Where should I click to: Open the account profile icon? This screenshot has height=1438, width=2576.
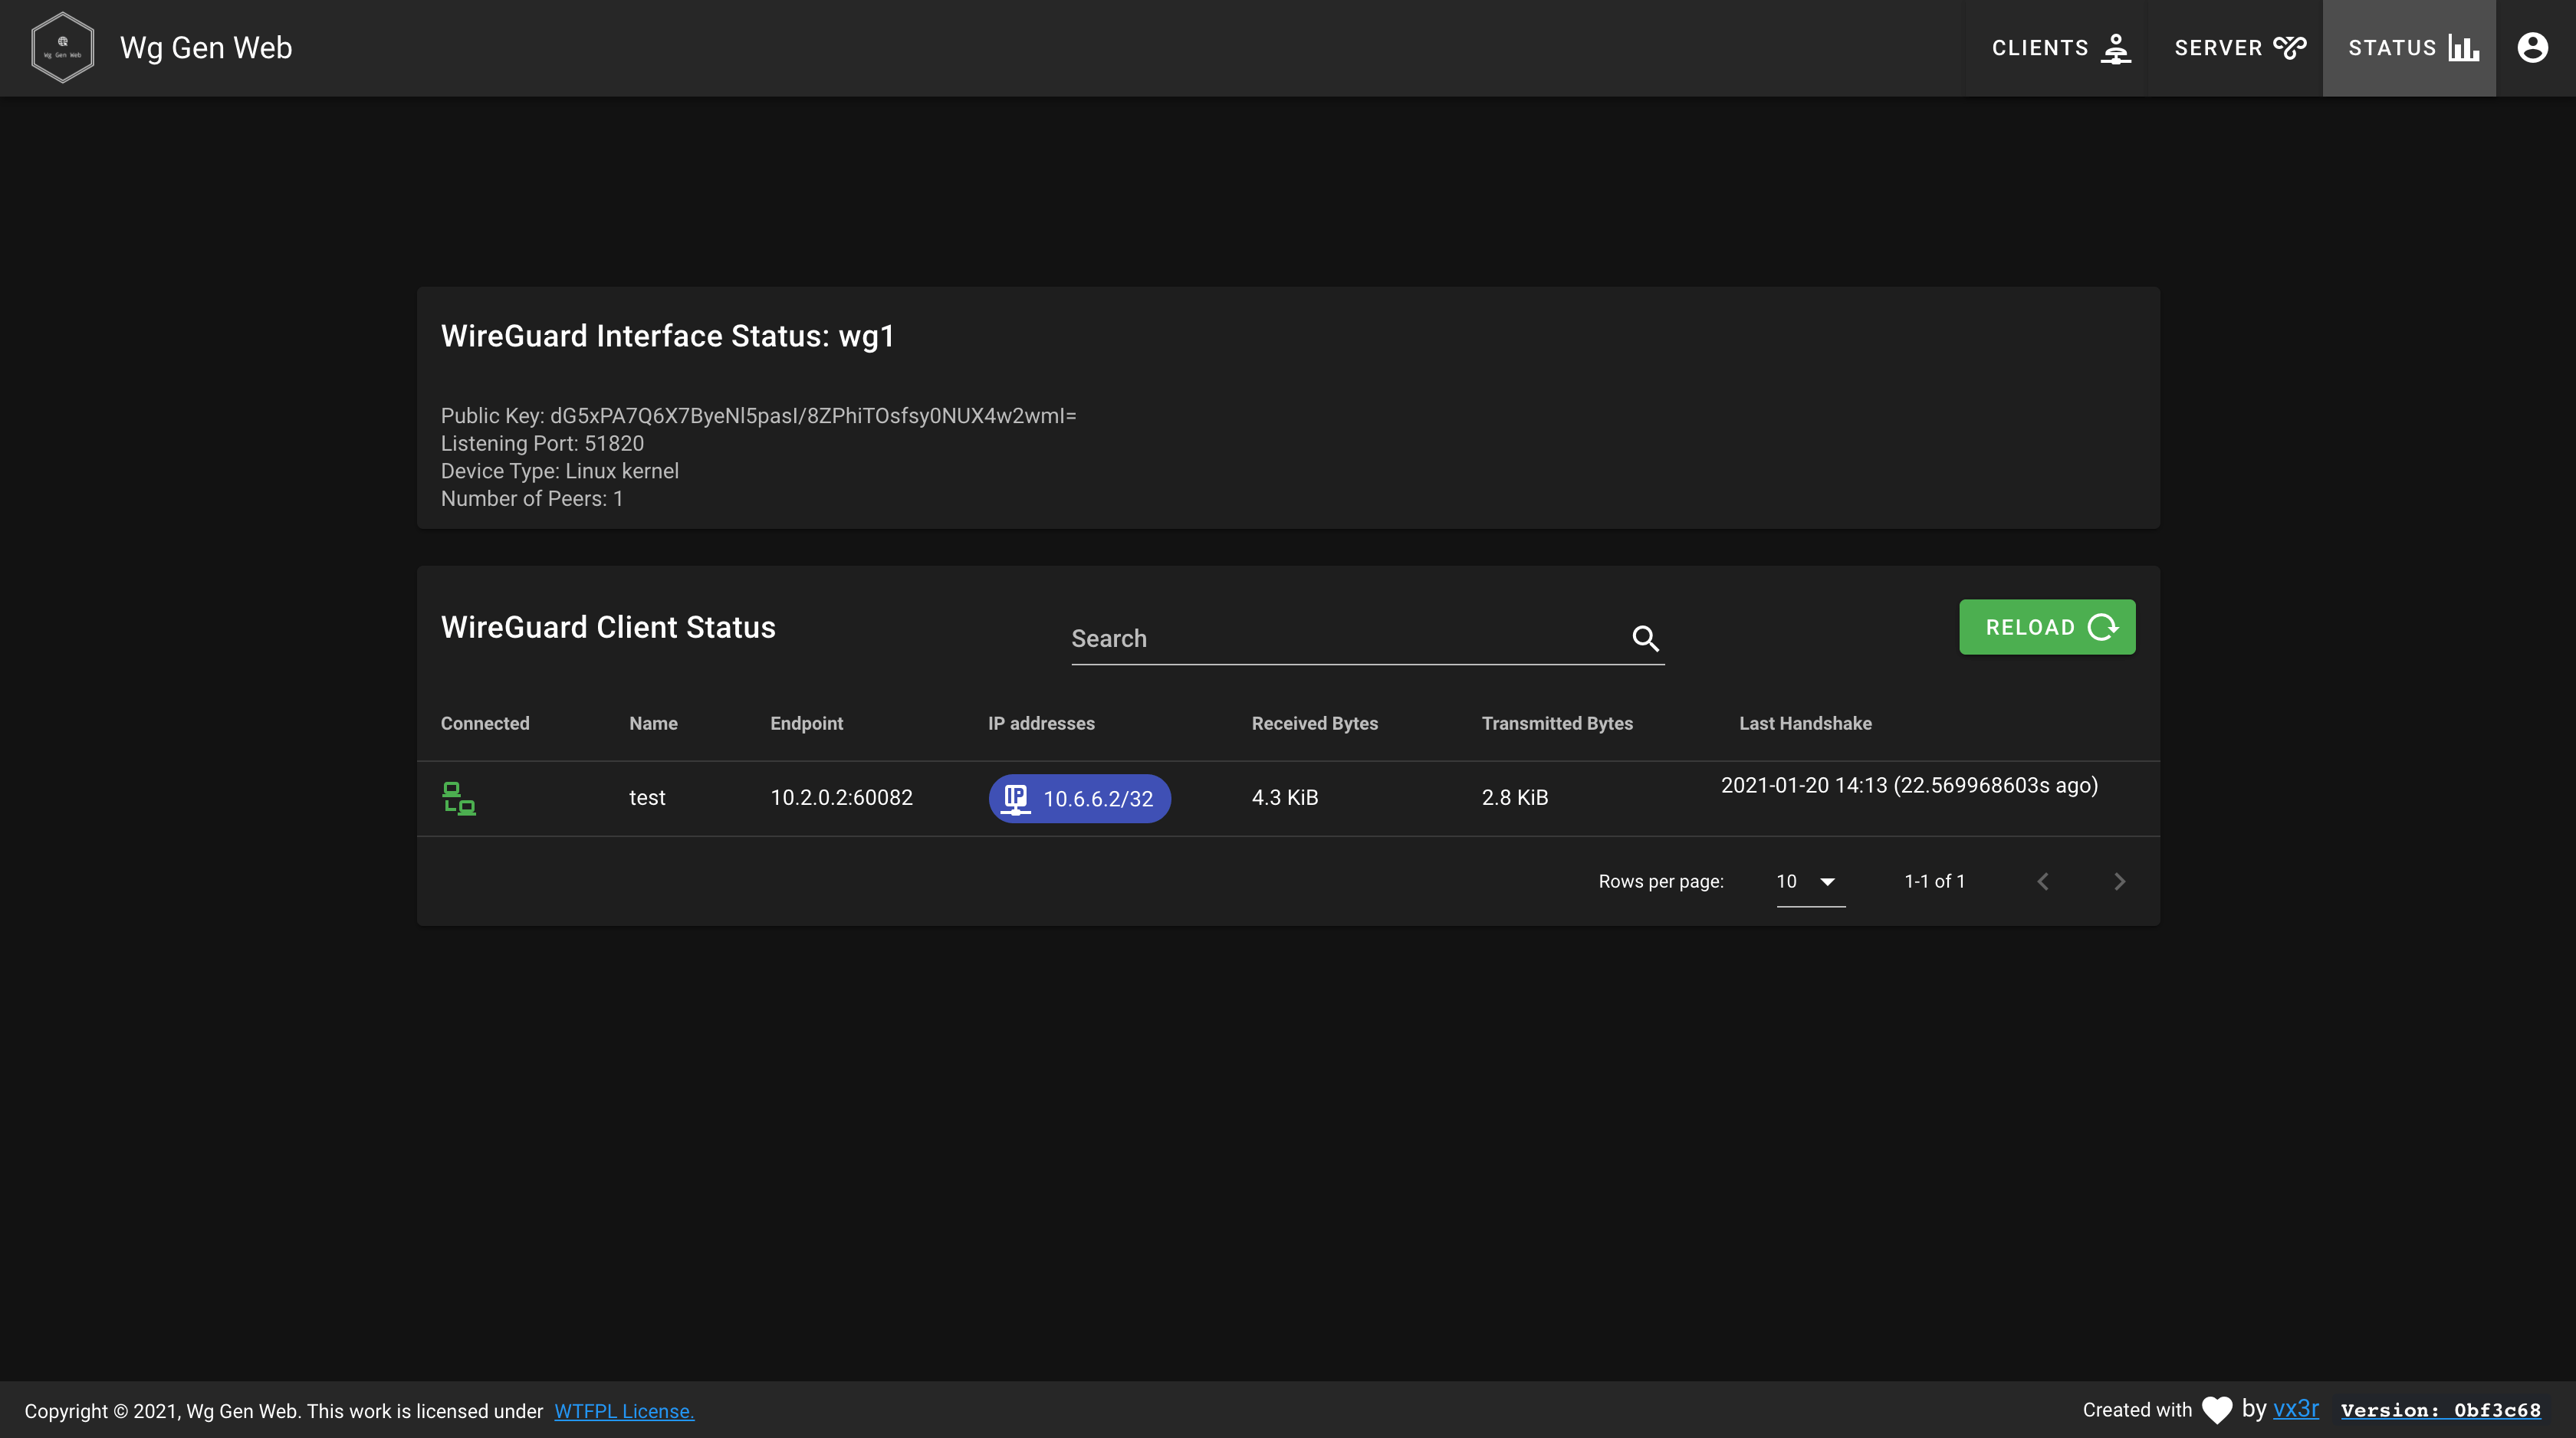click(2532, 47)
